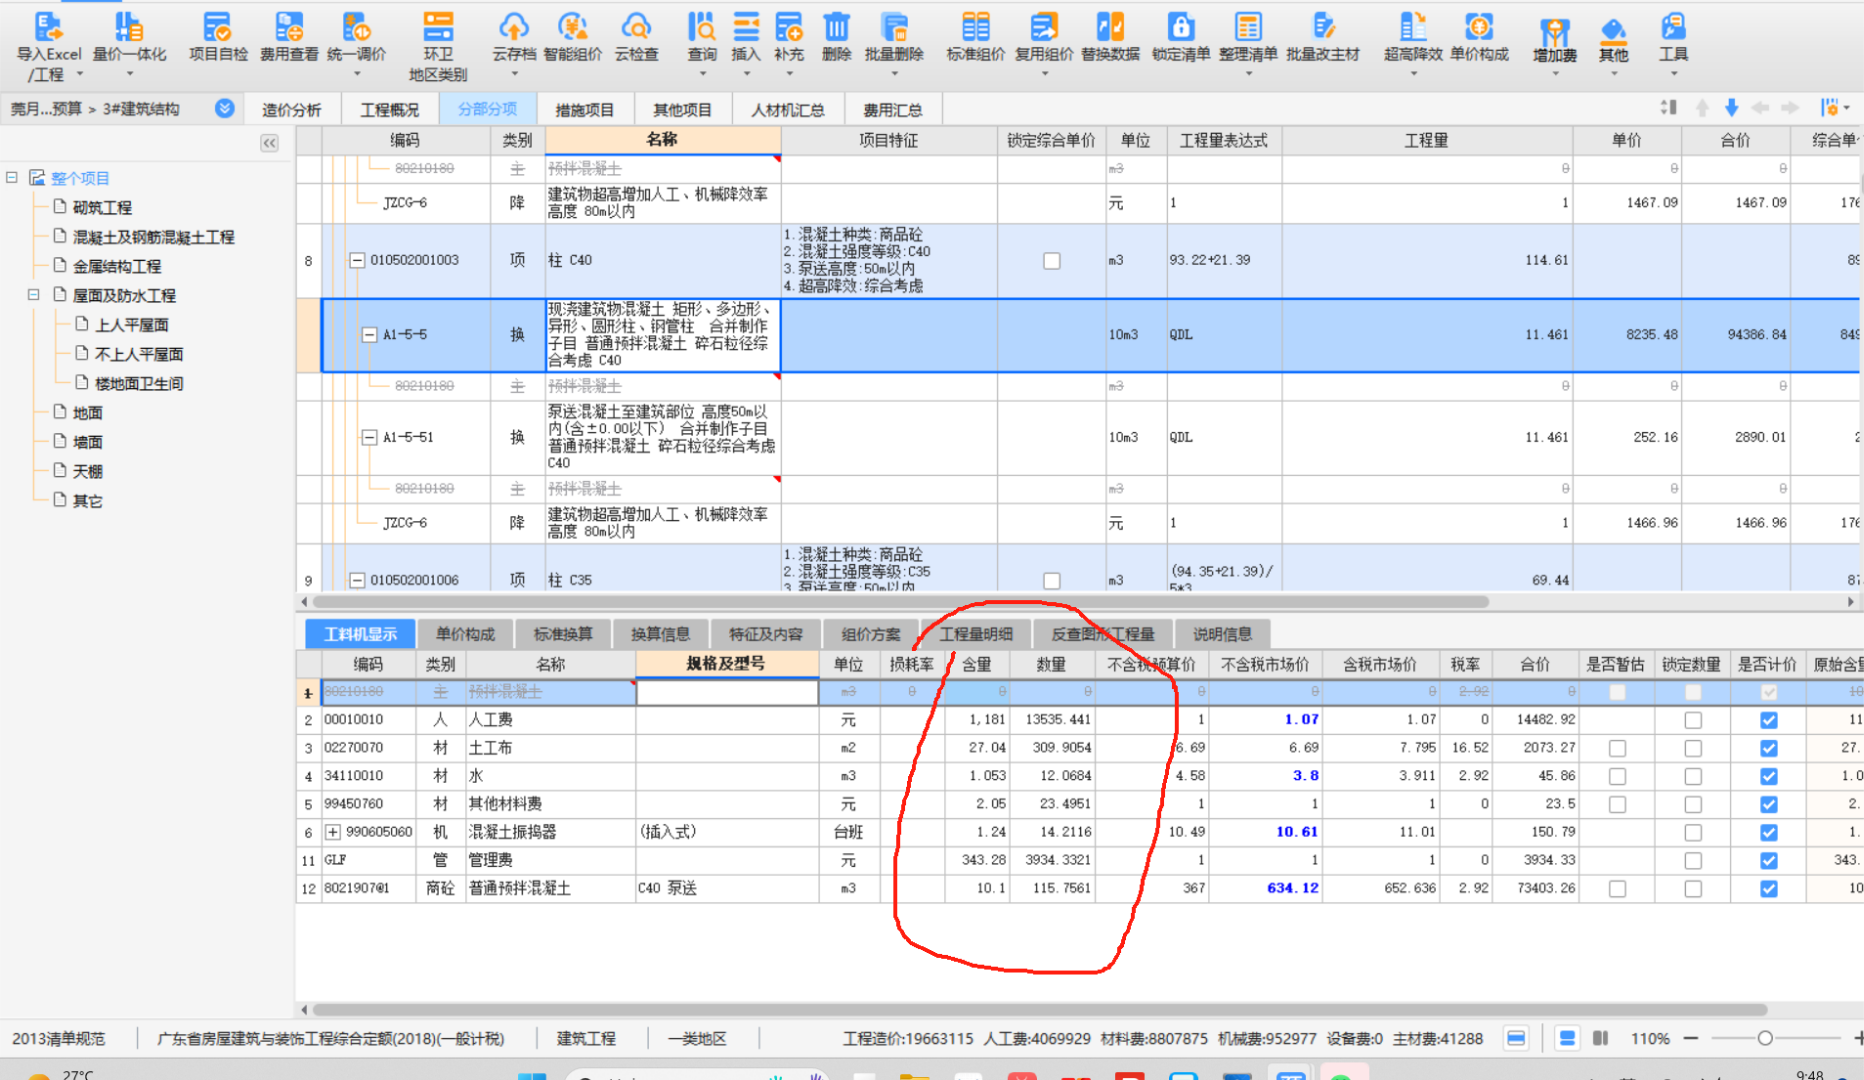Viewport: 1864px width, 1080px height.
Task: Click the 2013清单规范 status bar entry
Action: pos(59,1039)
